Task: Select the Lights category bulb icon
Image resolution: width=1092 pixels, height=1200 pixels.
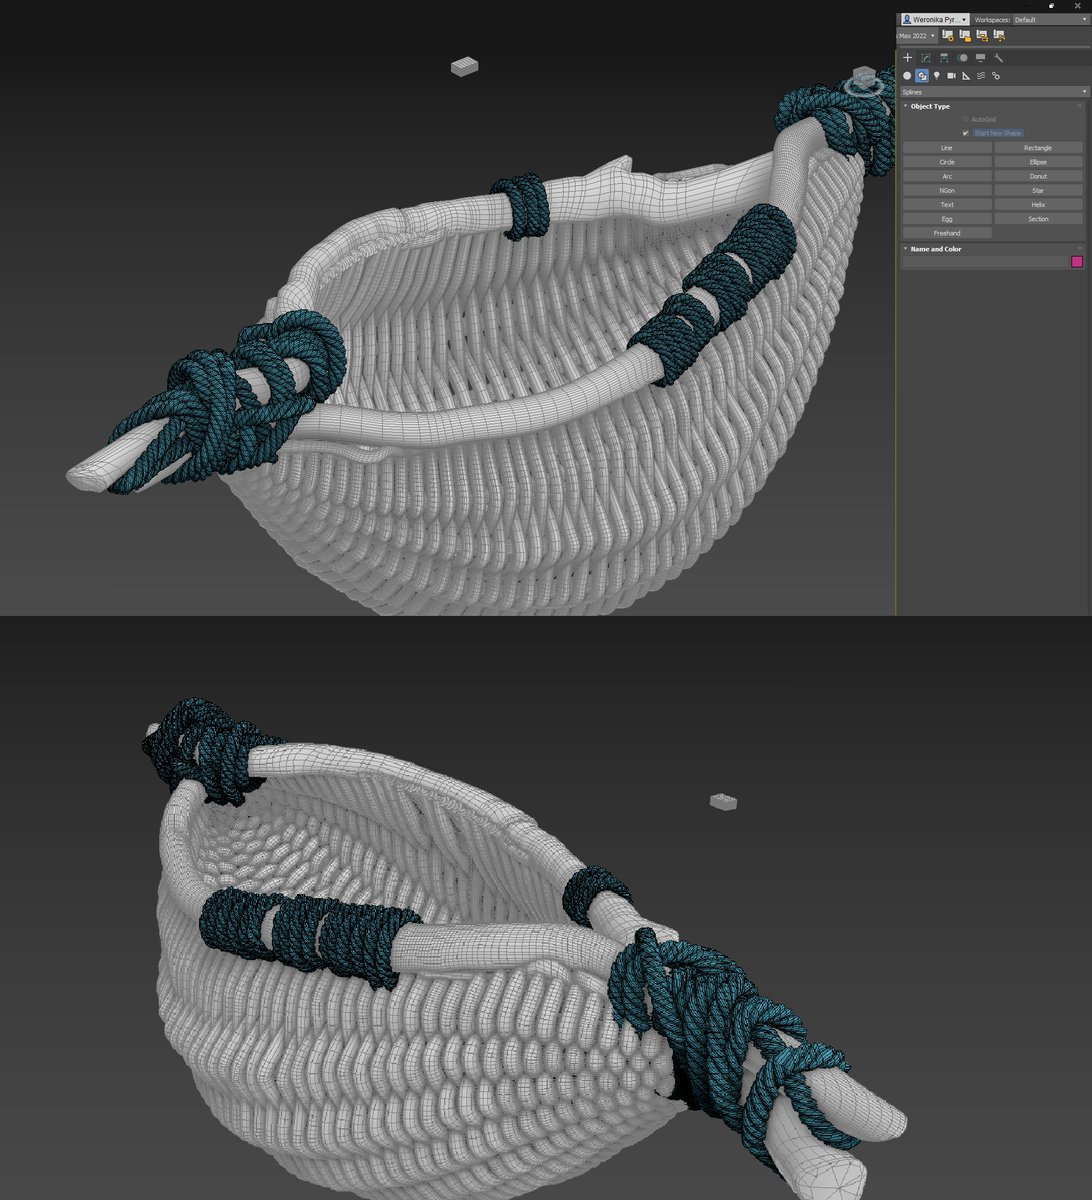Action: pyautogui.click(x=937, y=76)
